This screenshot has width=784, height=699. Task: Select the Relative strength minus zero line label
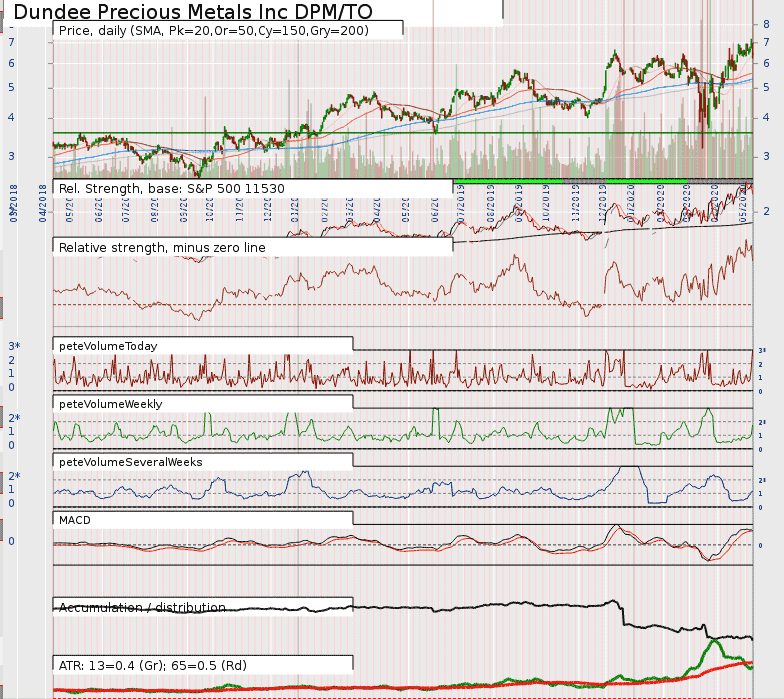[162, 248]
